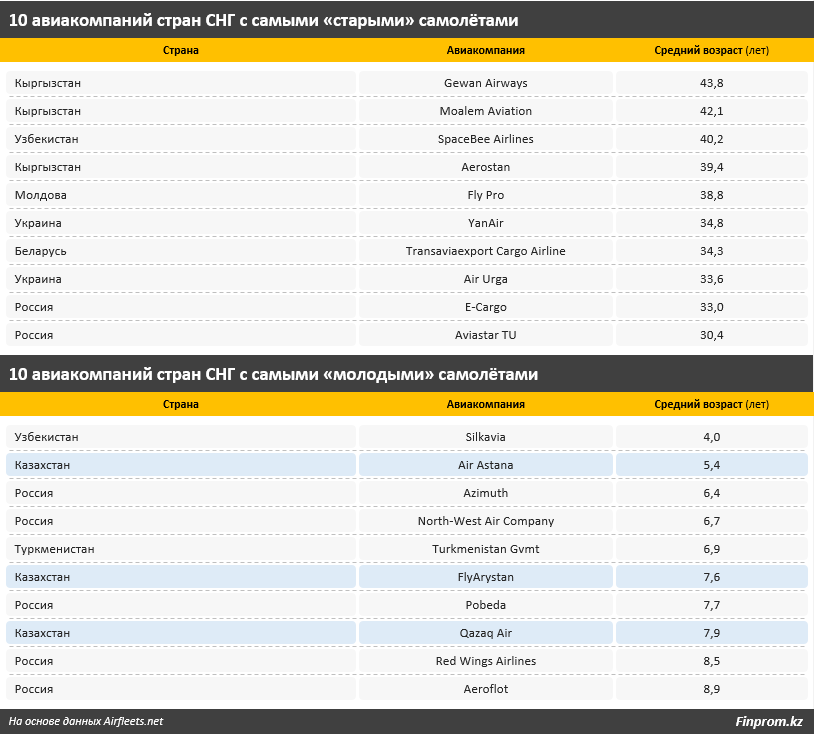
Task: Click the Aeroflot age value 8,9
Action: tap(711, 689)
